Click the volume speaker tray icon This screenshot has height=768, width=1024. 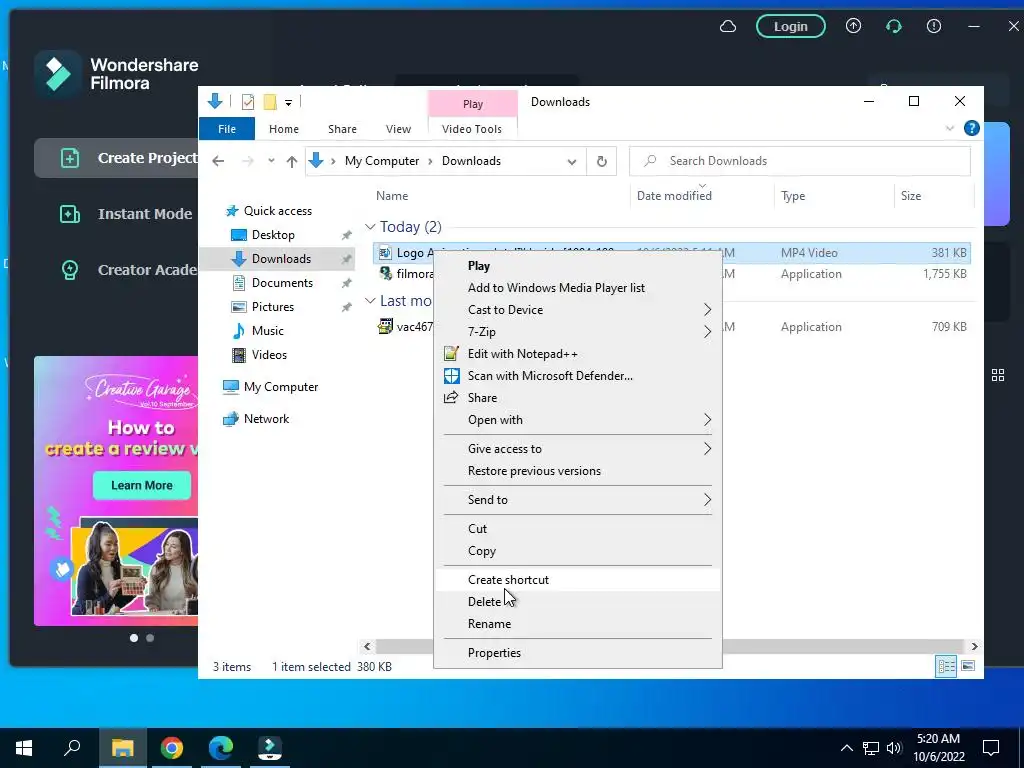tap(894, 748)
